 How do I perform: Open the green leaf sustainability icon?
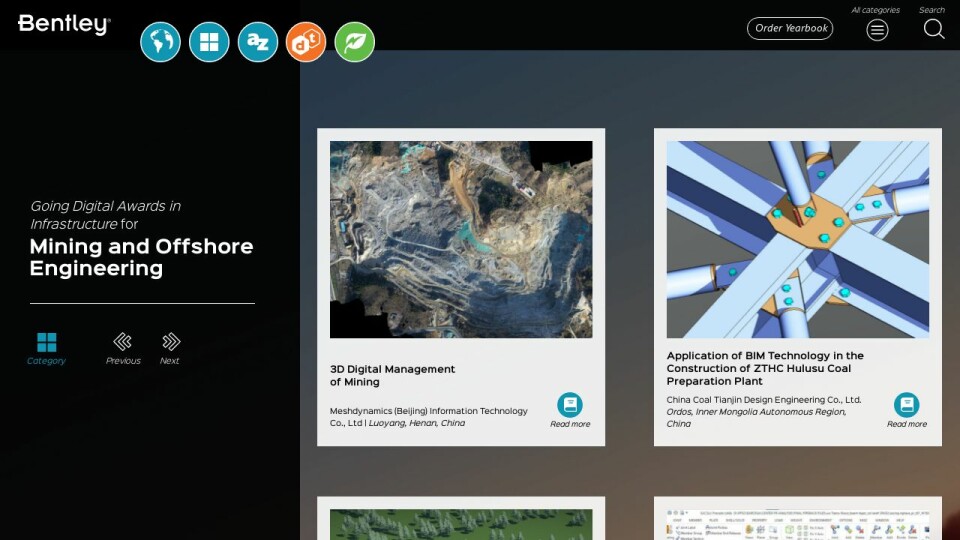[x=355, y=42]
